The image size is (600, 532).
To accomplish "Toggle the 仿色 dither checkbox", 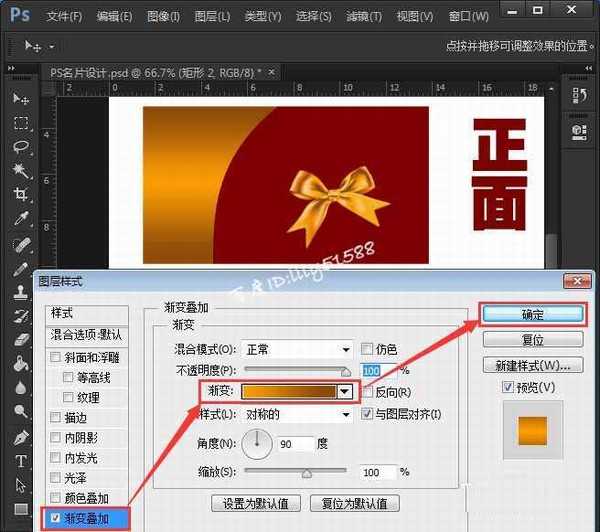I will coord(367,349).
